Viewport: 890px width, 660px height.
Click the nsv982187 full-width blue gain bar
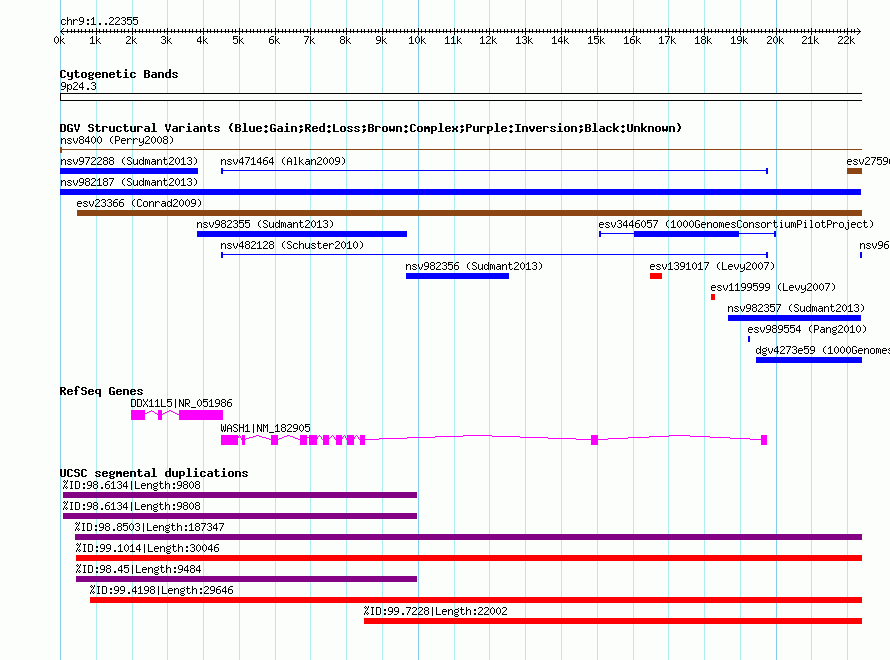461,192
